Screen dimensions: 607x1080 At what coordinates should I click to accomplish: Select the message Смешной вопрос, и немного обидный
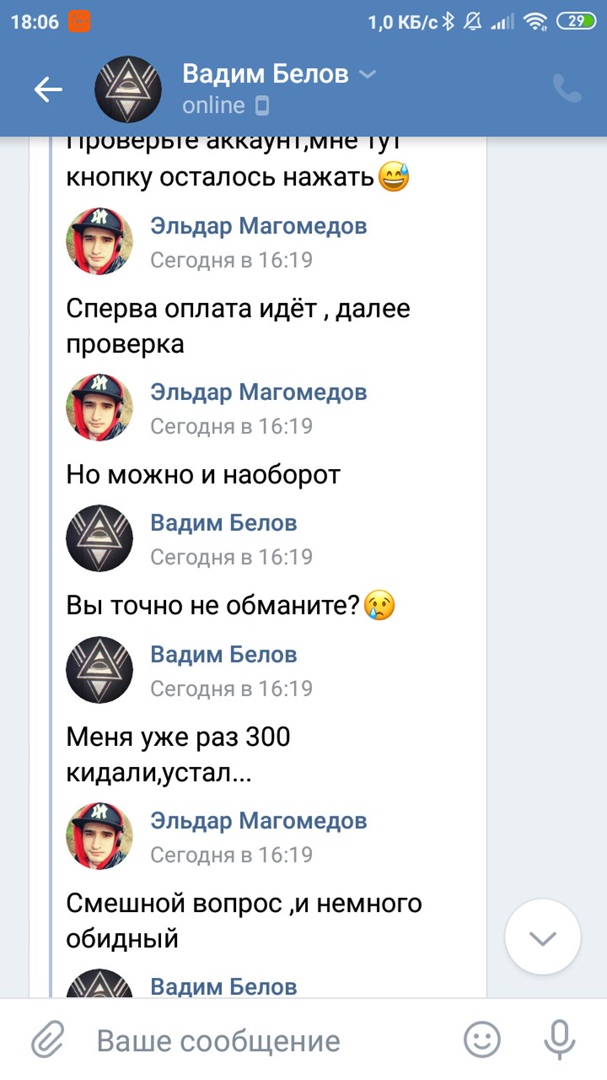[244, 921]
